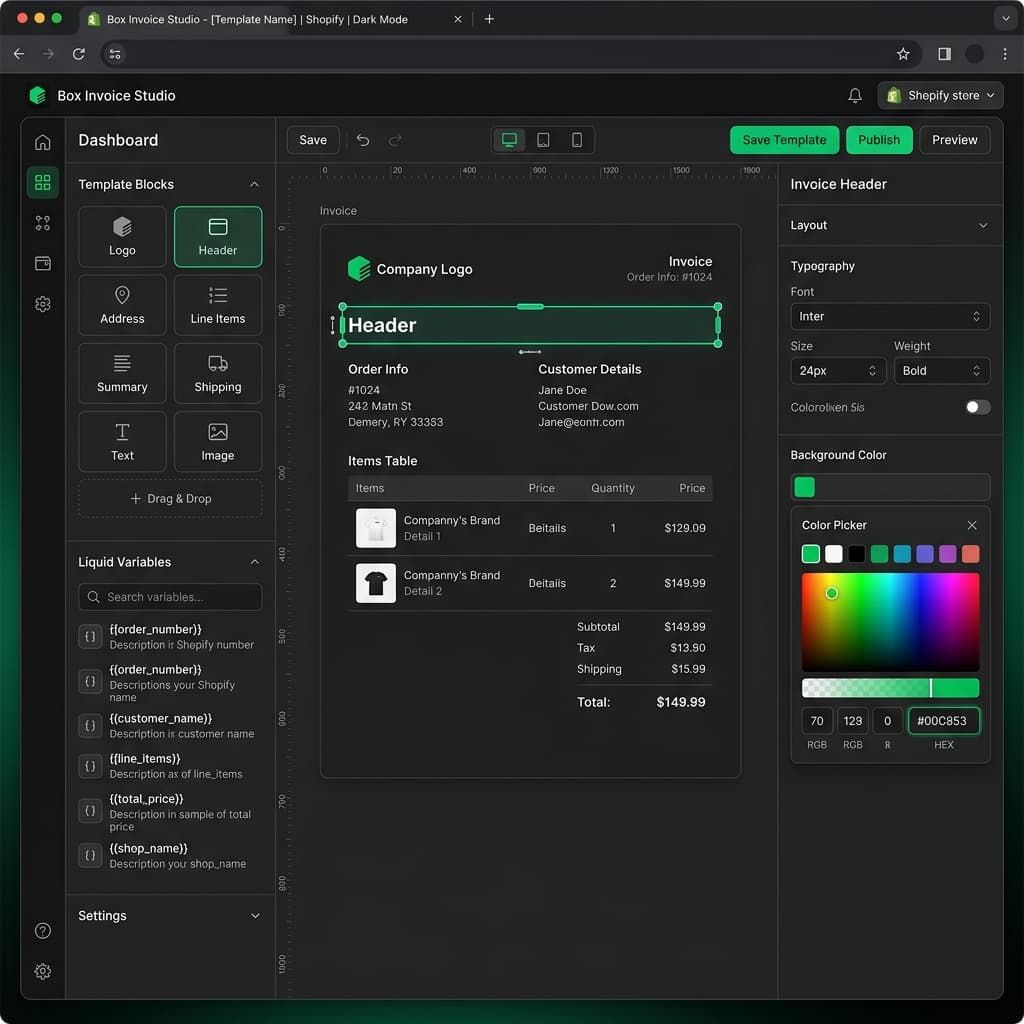
Task: Switch to desktop preview mode
Action: coord(509,140)
